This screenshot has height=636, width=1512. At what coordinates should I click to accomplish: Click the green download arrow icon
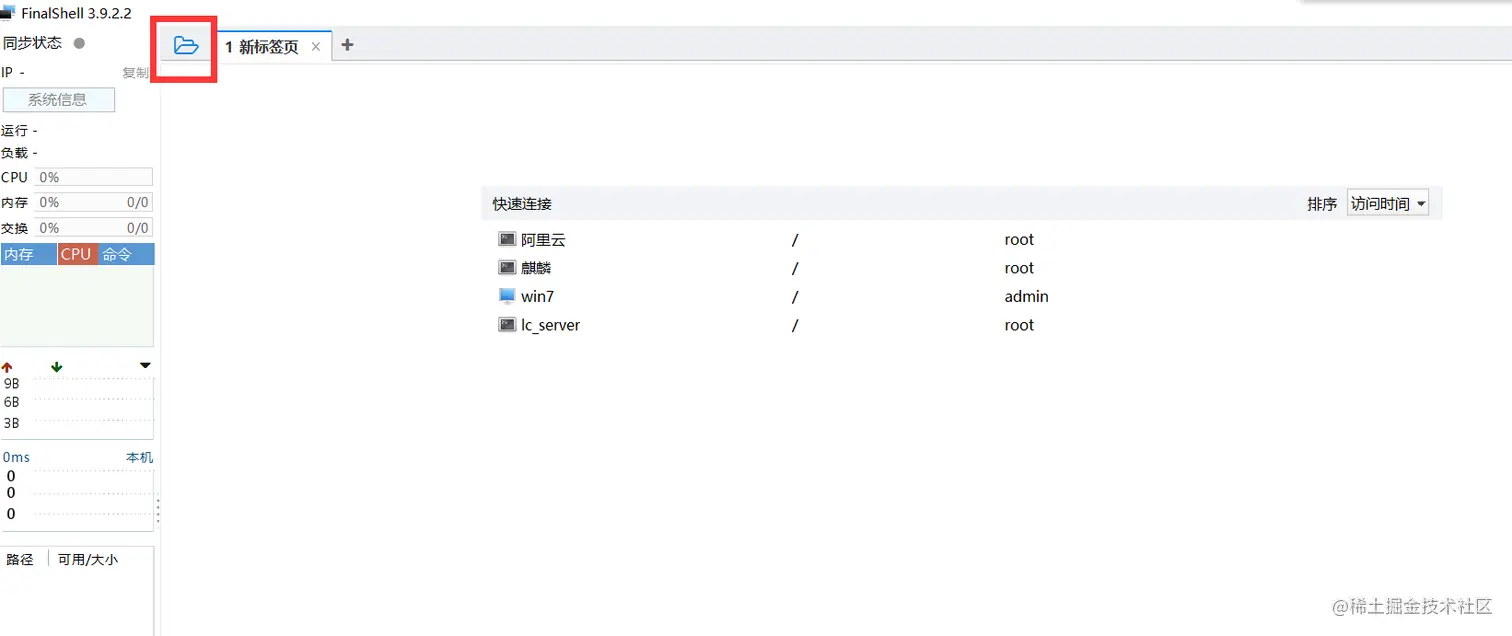56,367
